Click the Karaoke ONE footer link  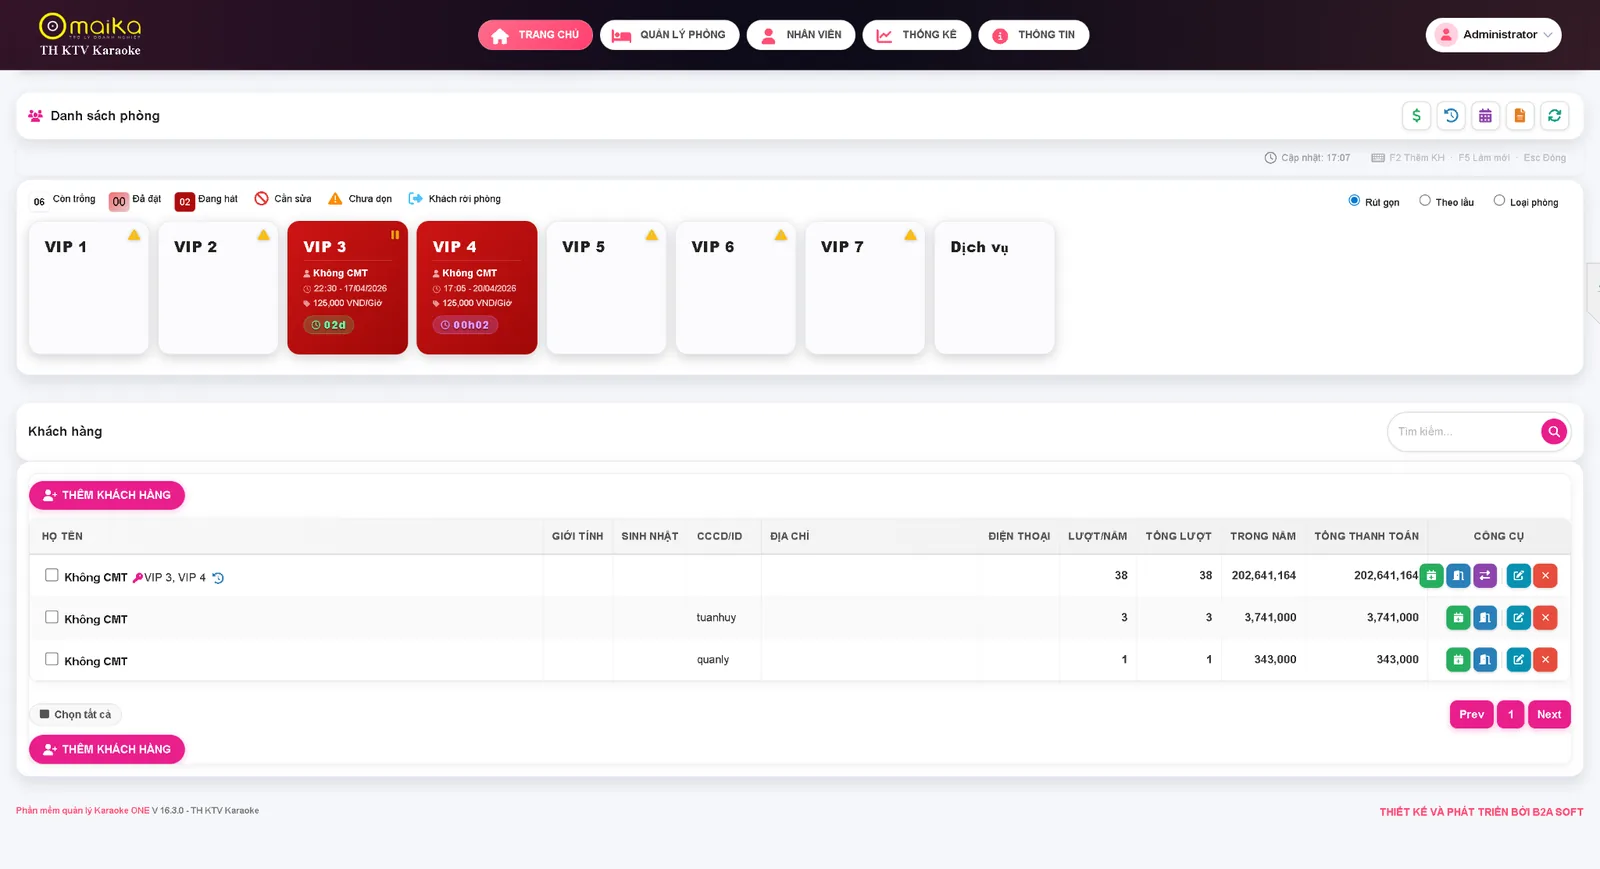[83, 811]
